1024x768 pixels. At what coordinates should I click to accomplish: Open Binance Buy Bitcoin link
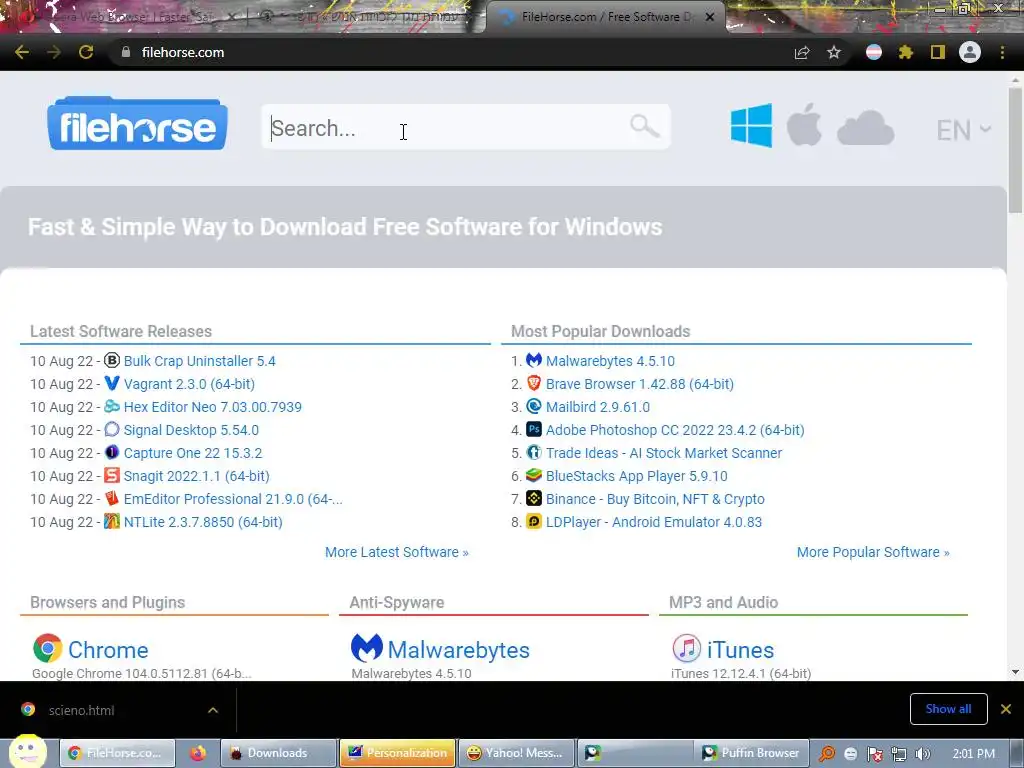pyautogui.click(x=655, y=499)
